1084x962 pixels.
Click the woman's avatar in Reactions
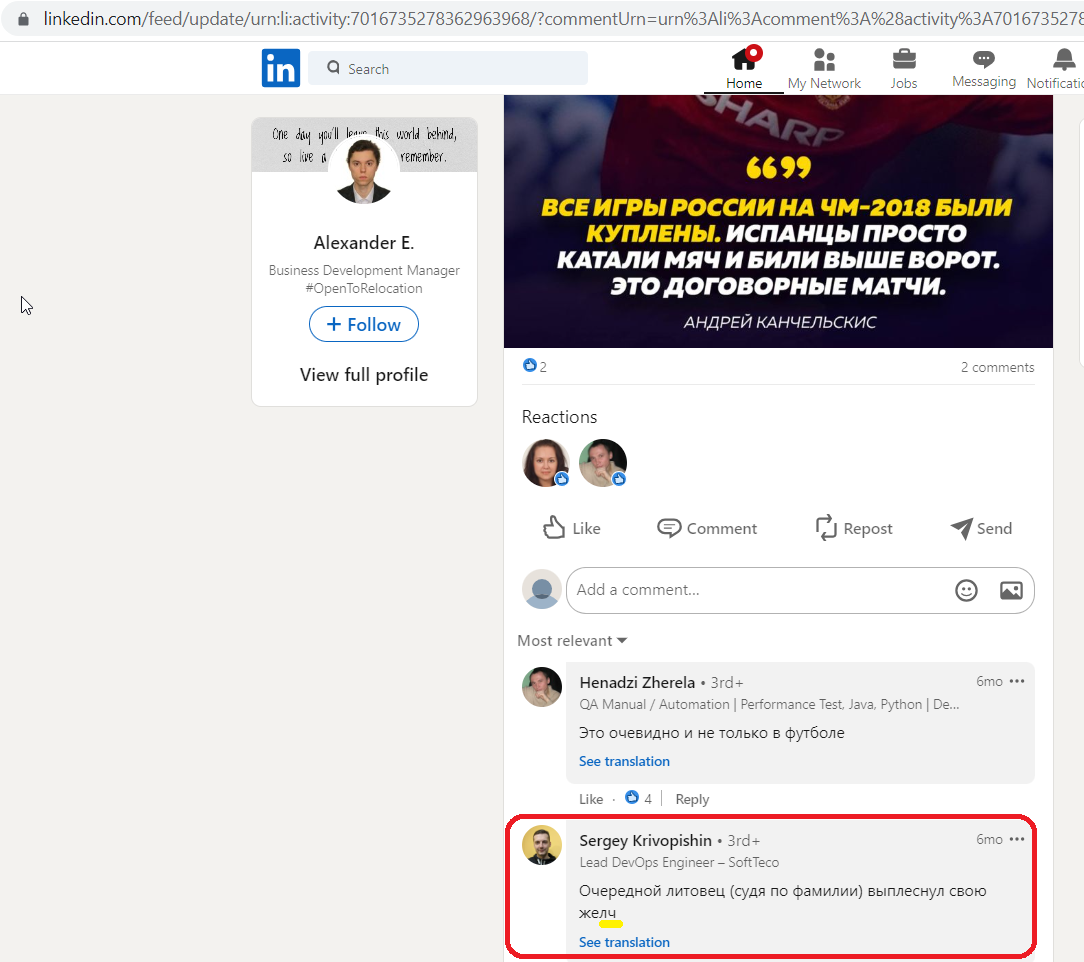point(545,462)
